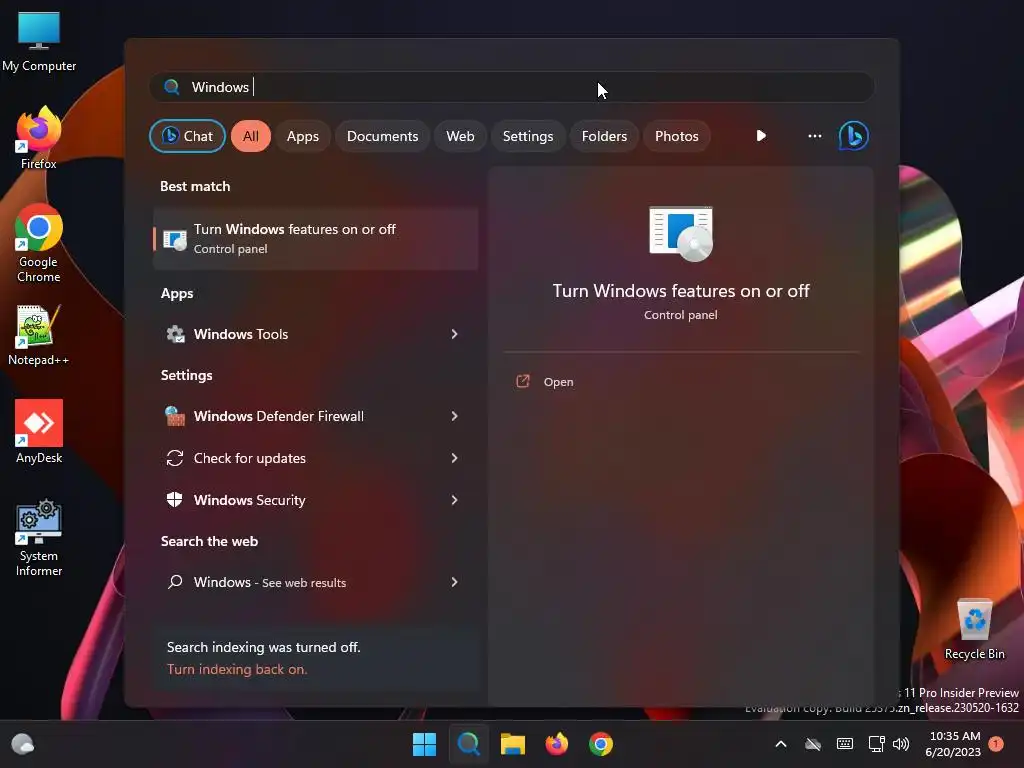Select the Google Chrome desktop shortcut
The image size is (1024, 768).
39,243
